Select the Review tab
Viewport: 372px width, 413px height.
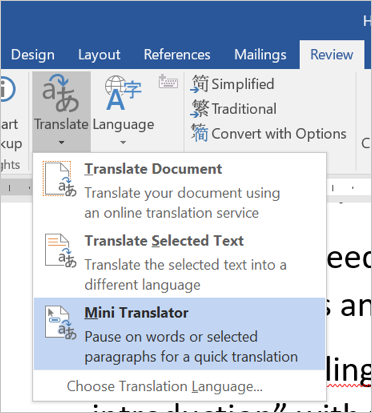[x=332, y=55]
